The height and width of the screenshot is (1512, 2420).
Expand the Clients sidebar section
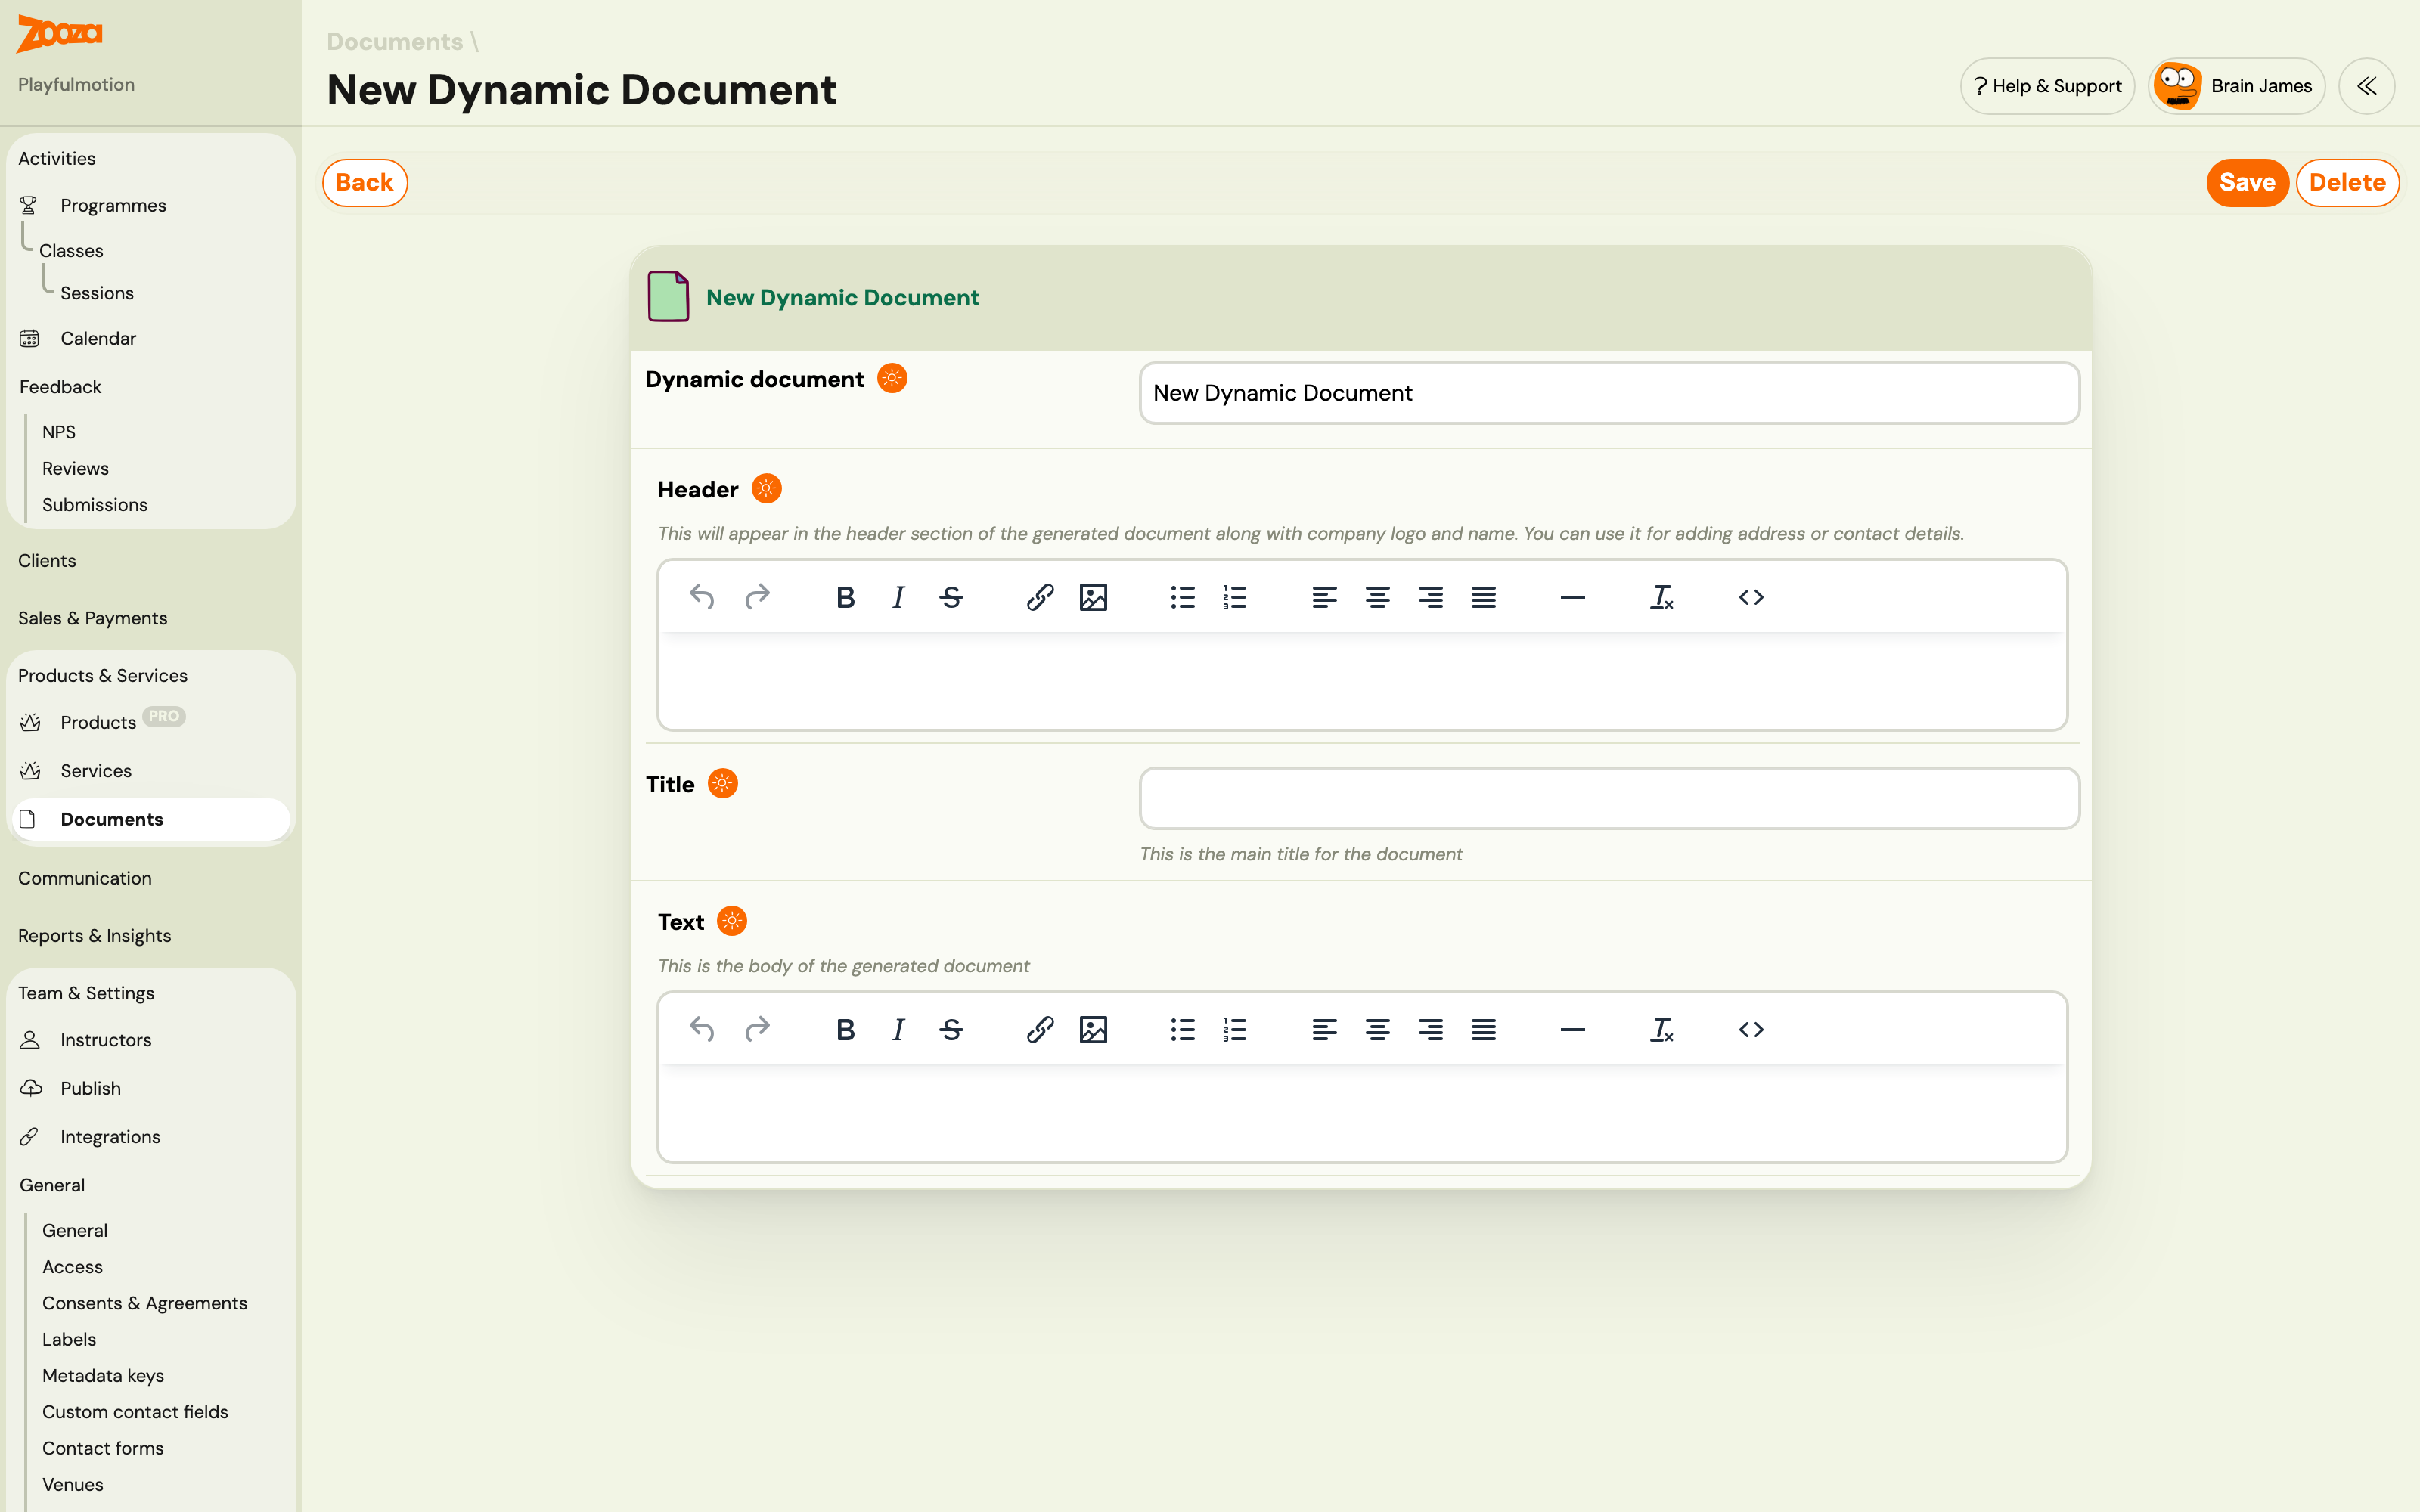(x=47, y=560)
